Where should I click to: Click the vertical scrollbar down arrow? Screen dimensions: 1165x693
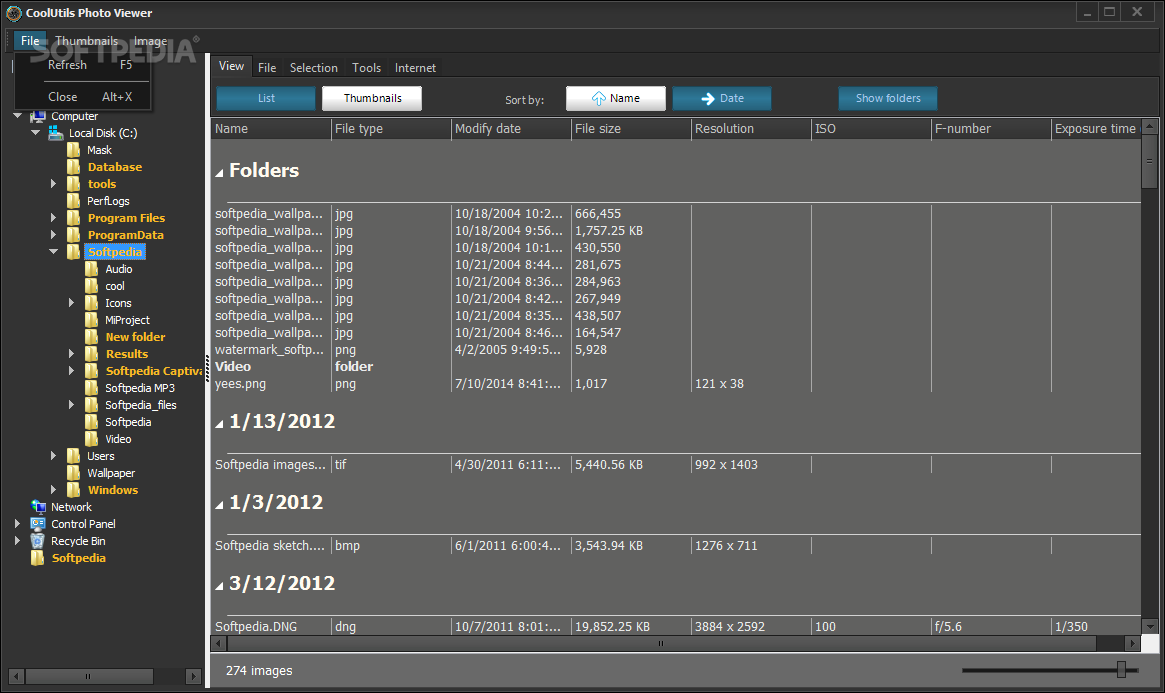coord(1149,626)
